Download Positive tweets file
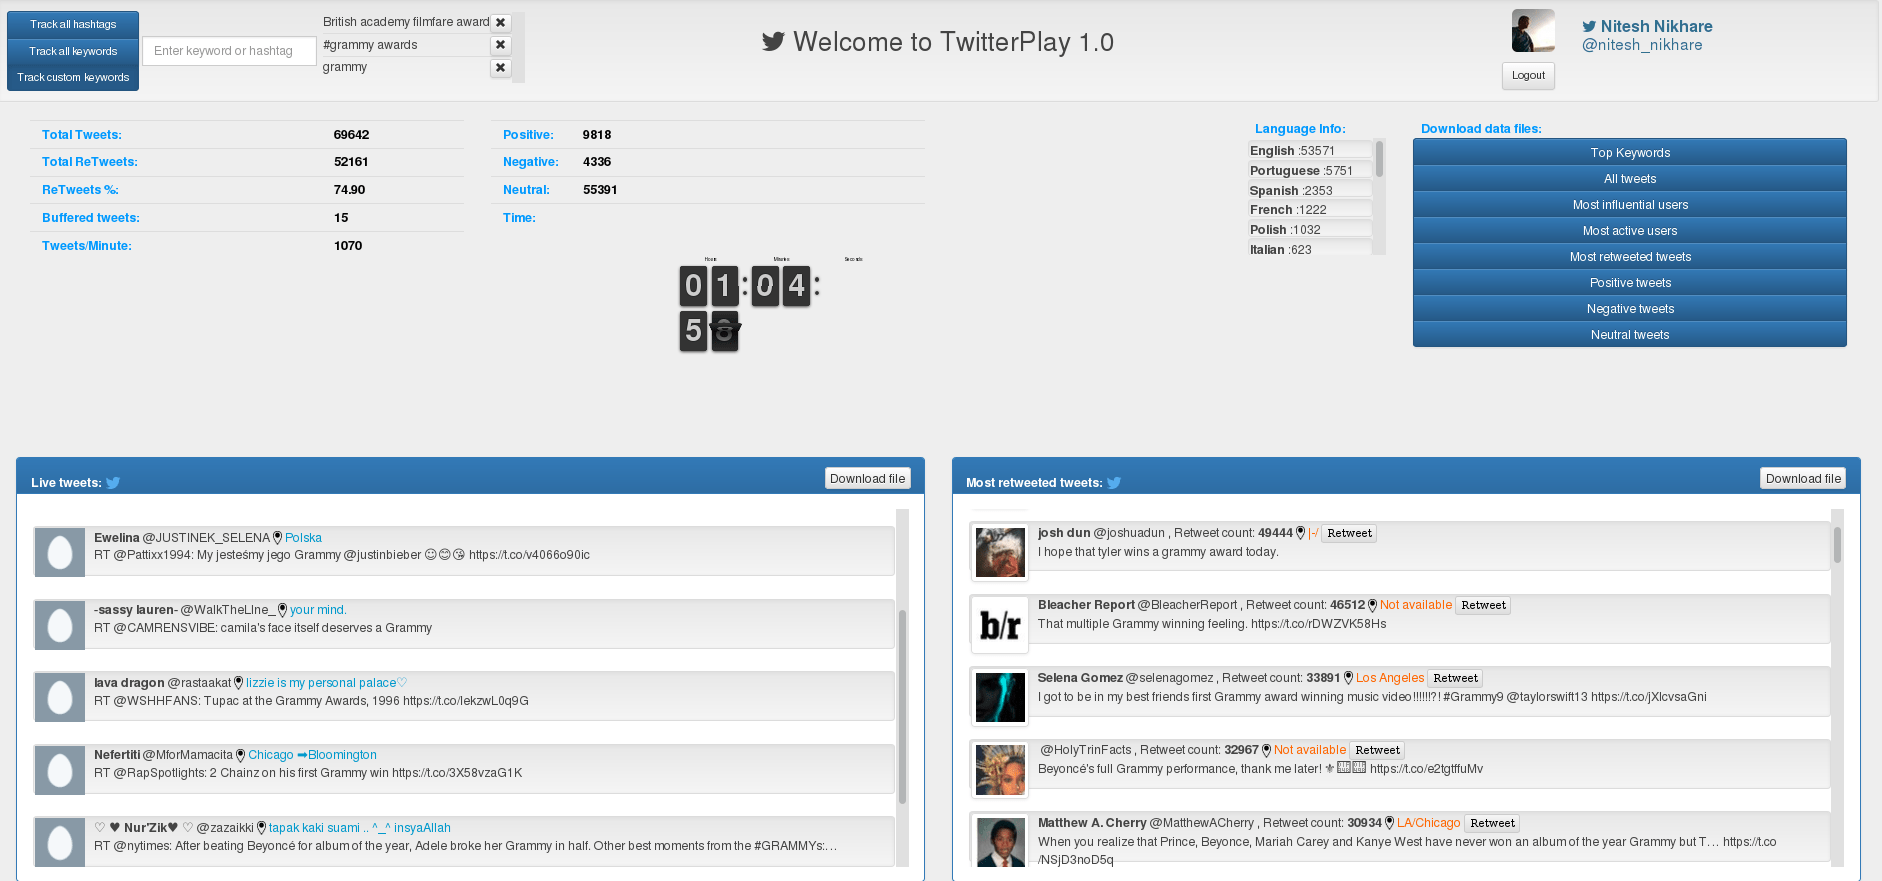 tap(1630, 283)
